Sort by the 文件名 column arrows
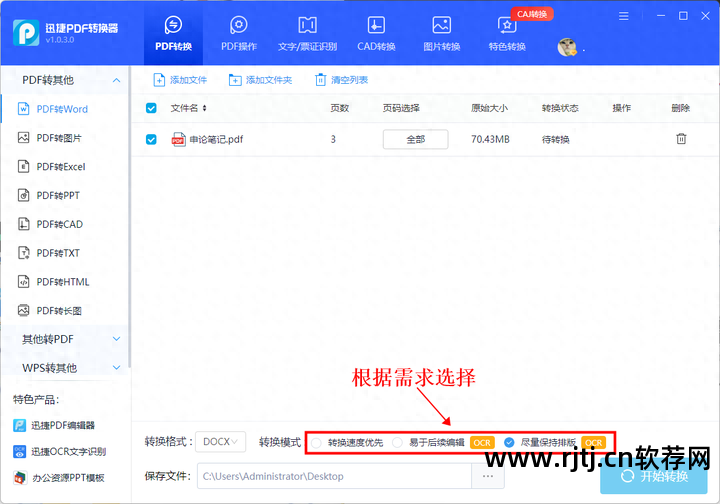The width and height of the screenshot is (720, 504). (x=204, y=108)
